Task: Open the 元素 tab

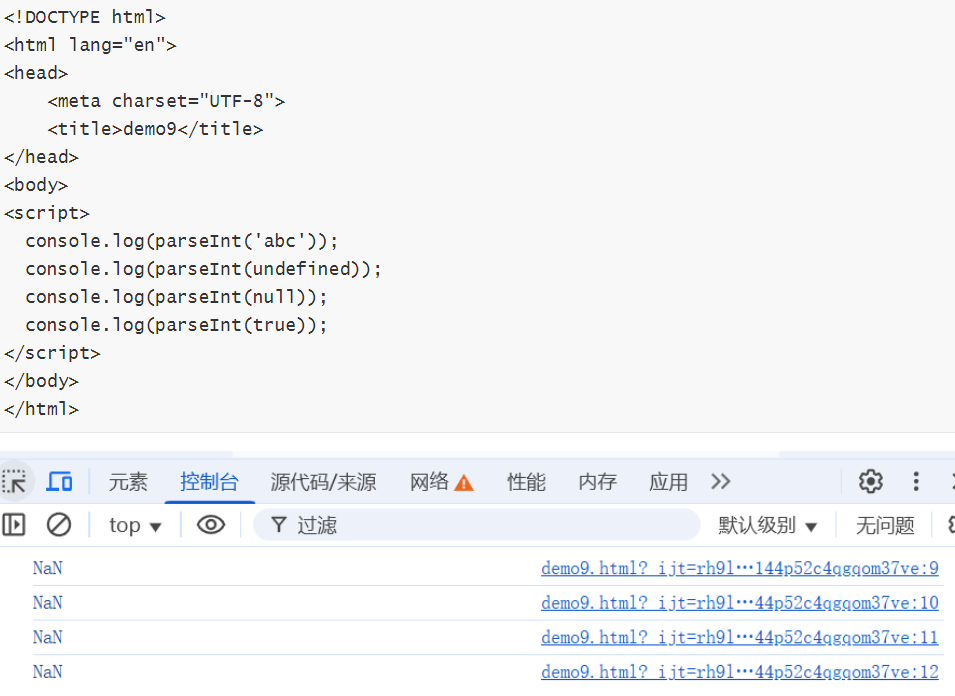Action: [128, 482]
